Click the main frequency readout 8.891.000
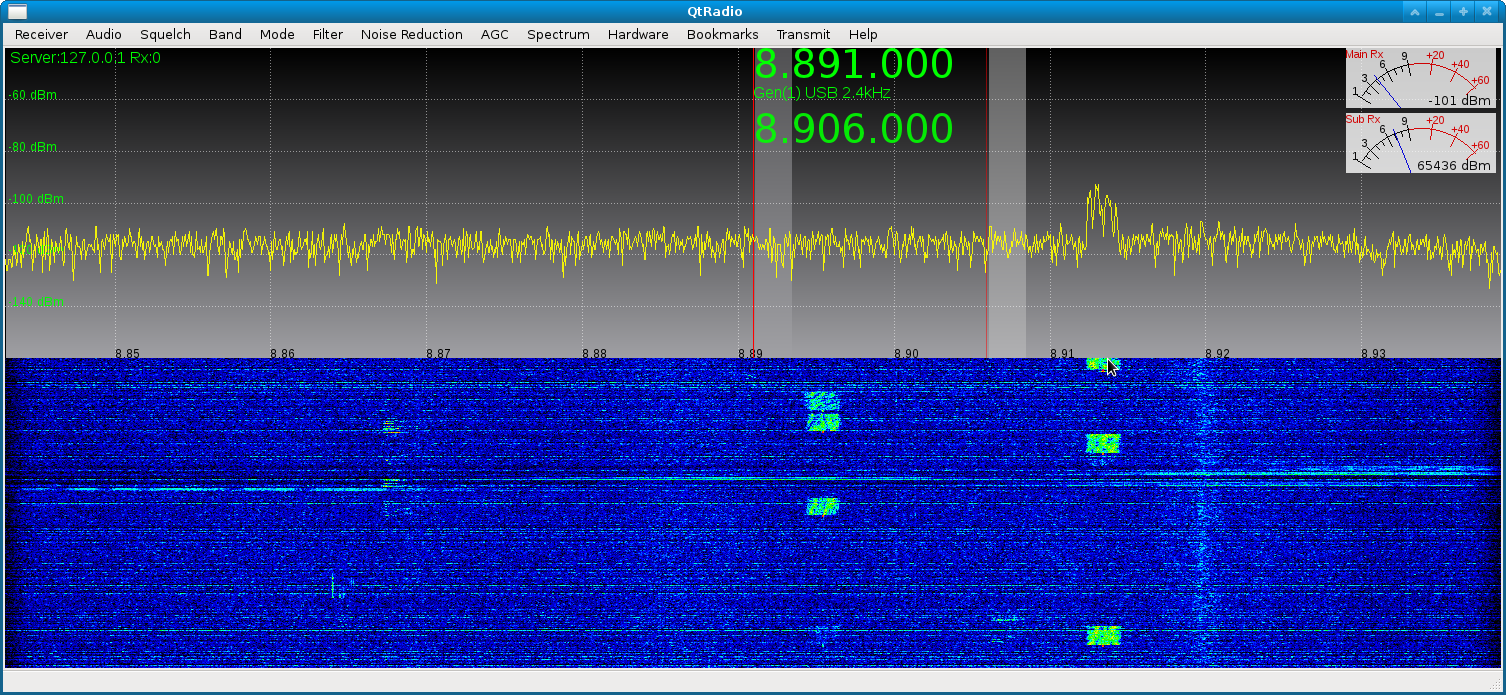The width and height of the screenshot is (1506, 695). (852, 63)
